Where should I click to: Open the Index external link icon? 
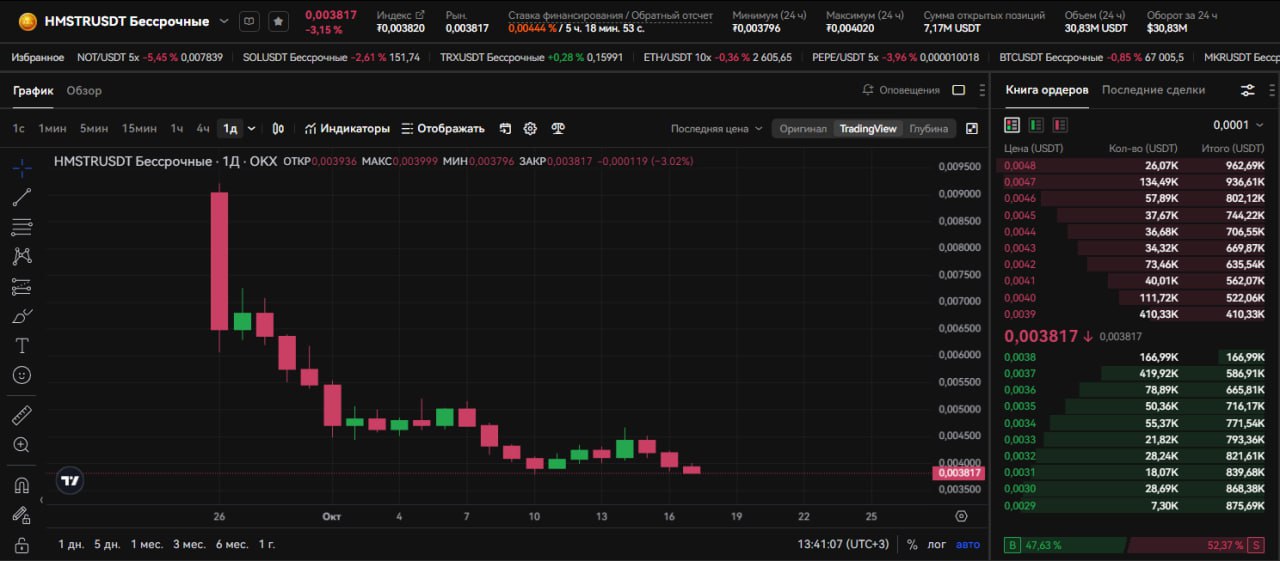pyautogui.click(x=419, y=15)
